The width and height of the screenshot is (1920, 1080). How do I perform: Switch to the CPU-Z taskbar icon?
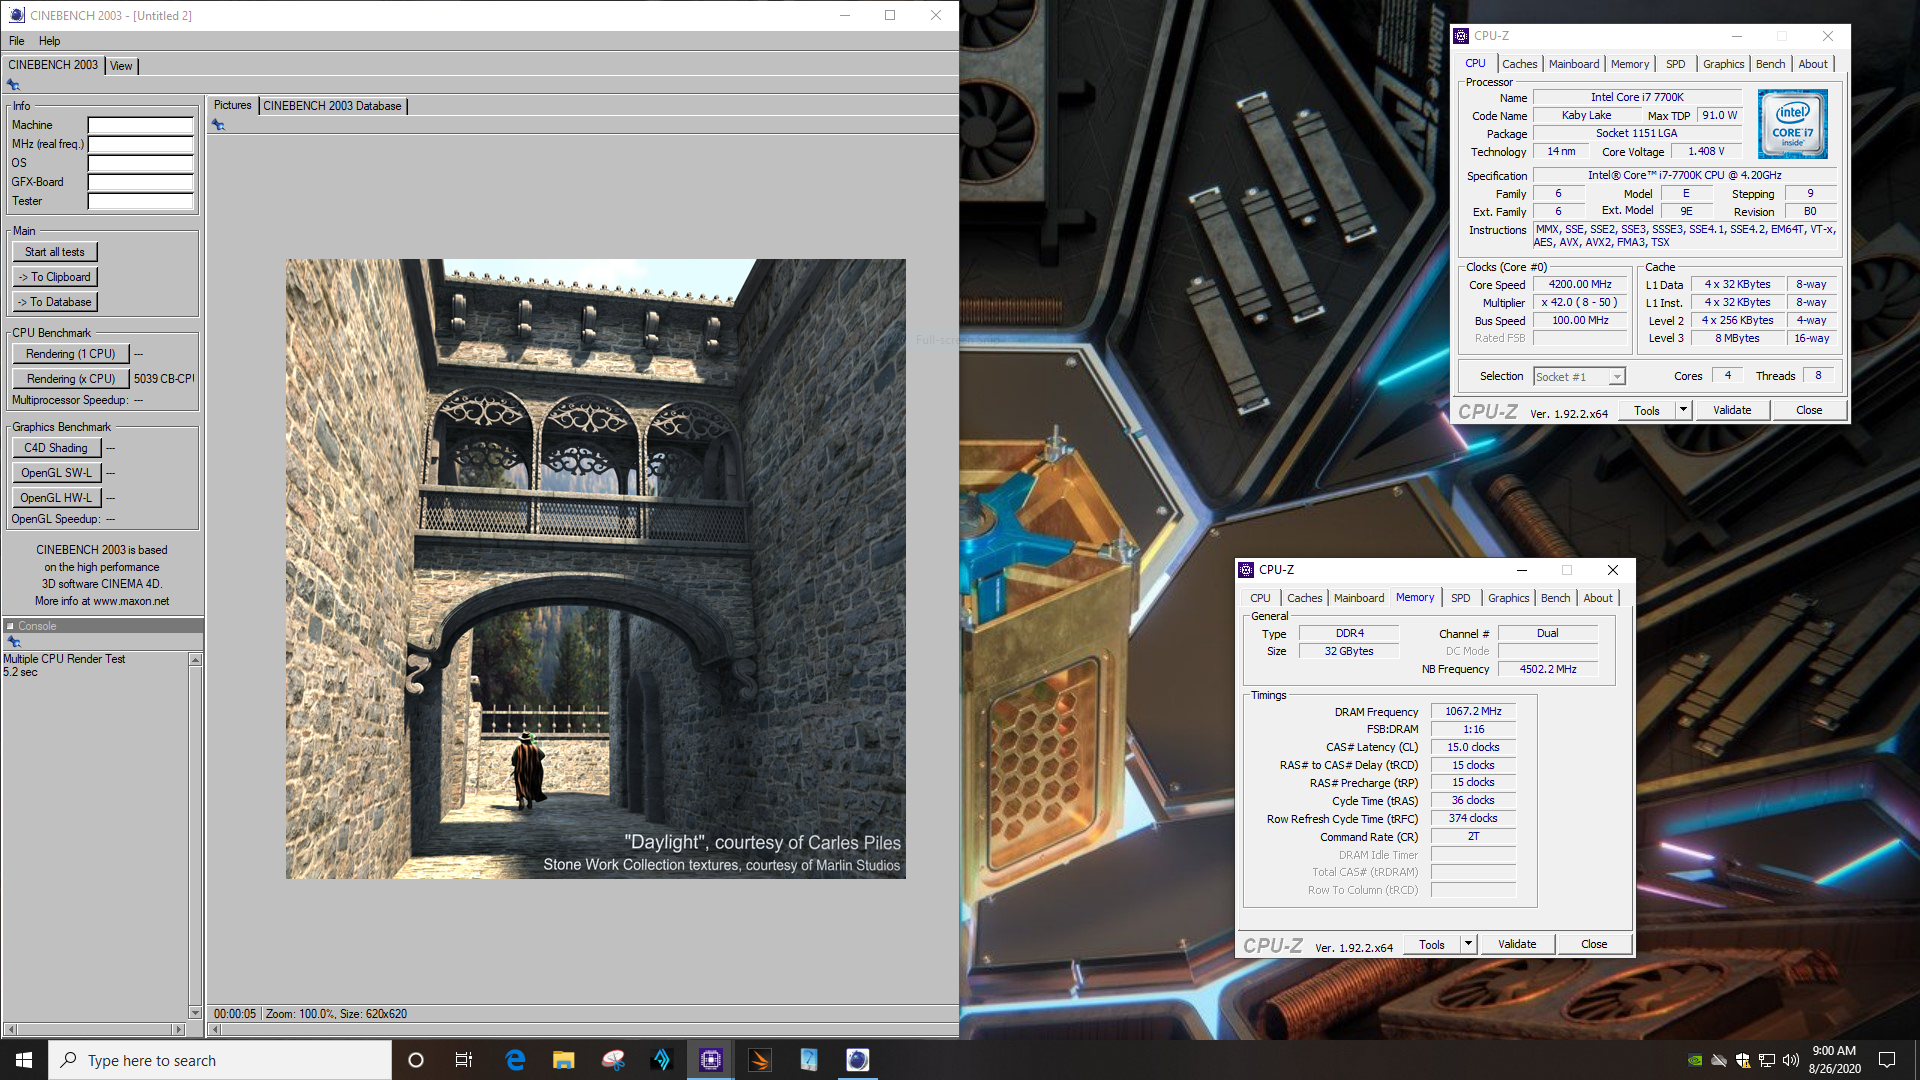pyautogui.click(x=711, y=1060)
